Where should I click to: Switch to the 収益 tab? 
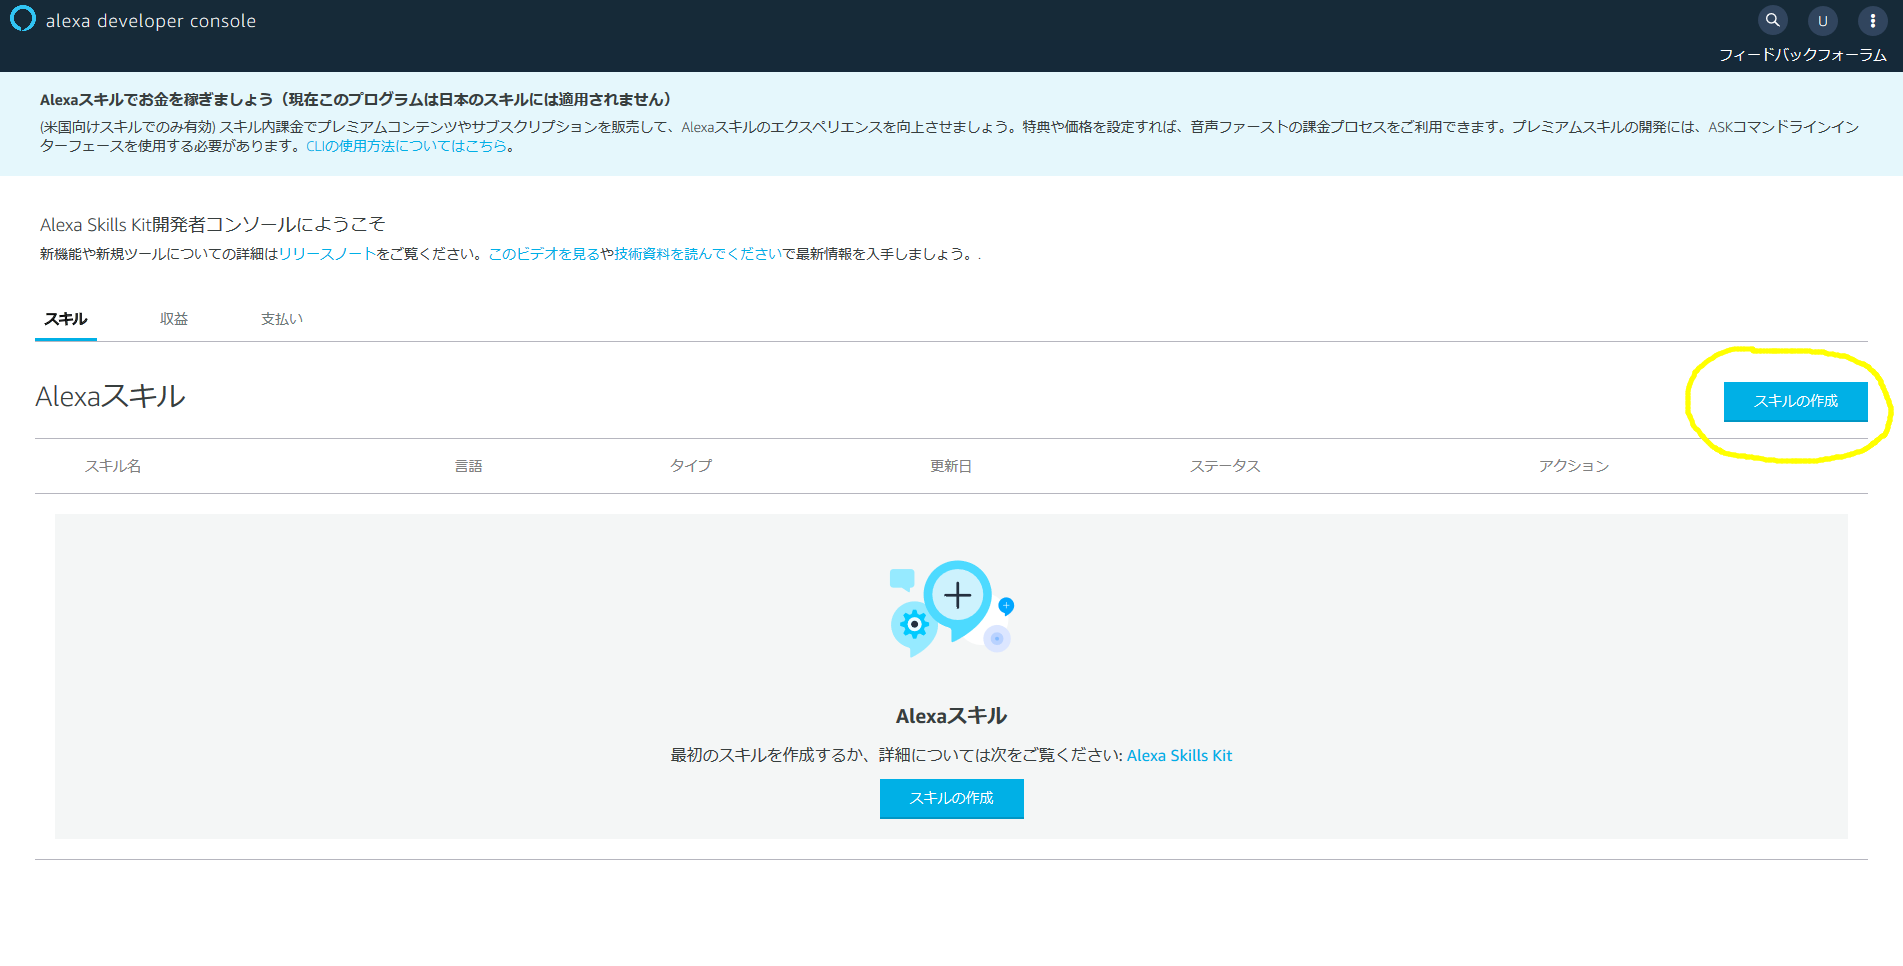(174, 319)
